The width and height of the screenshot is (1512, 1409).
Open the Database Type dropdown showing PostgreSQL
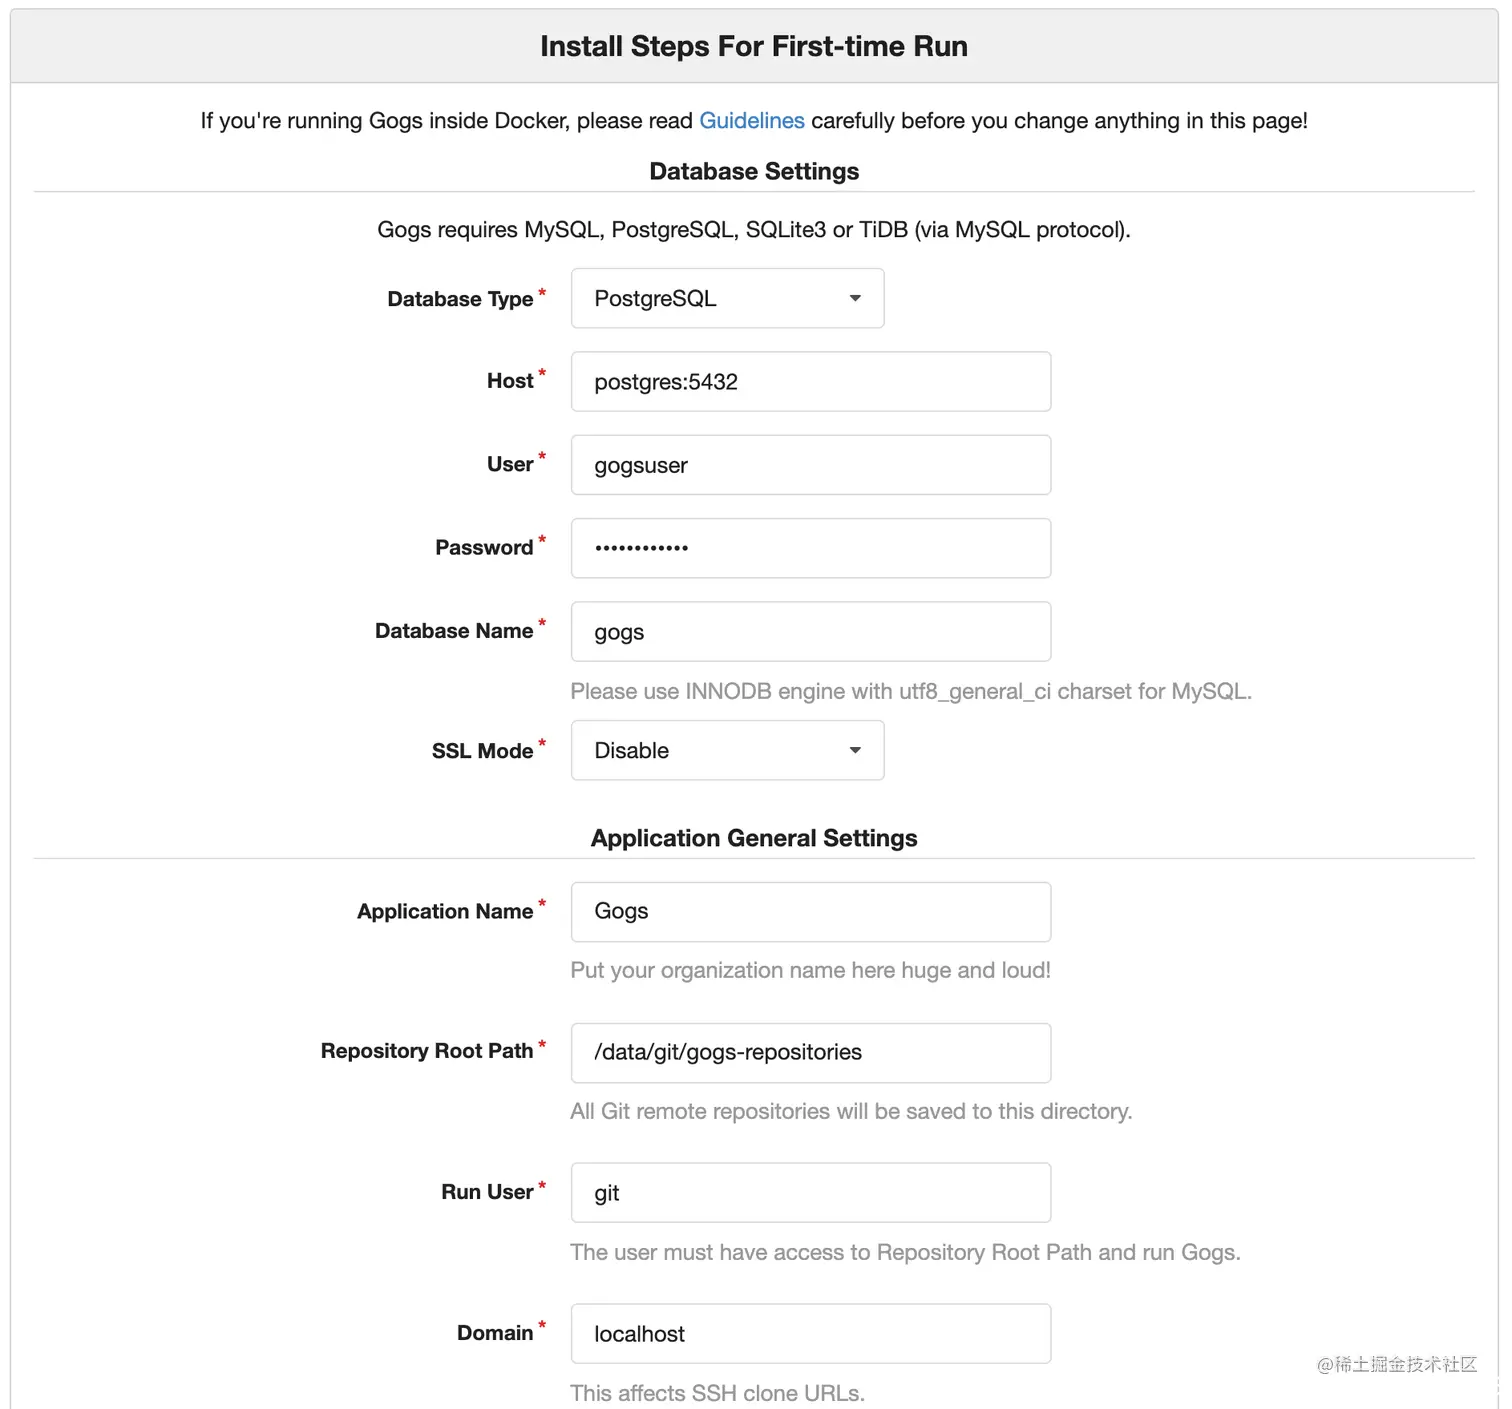(x=727, y=298)
